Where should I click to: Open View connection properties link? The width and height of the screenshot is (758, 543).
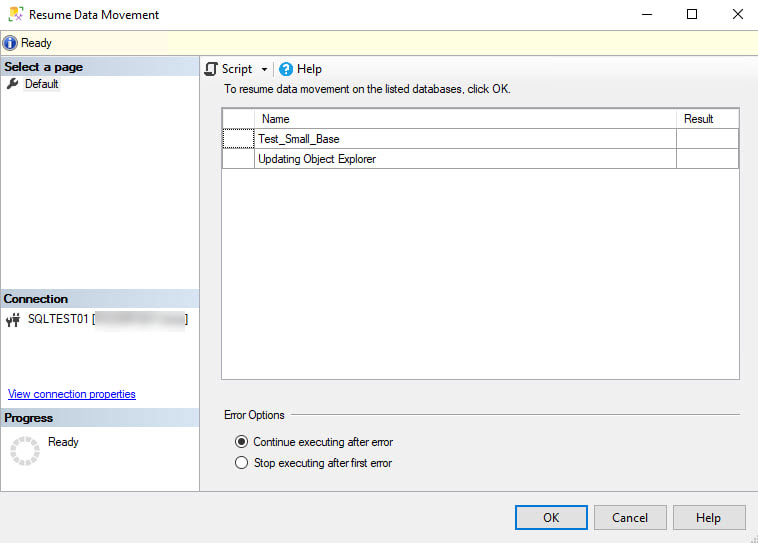[72, 394]
